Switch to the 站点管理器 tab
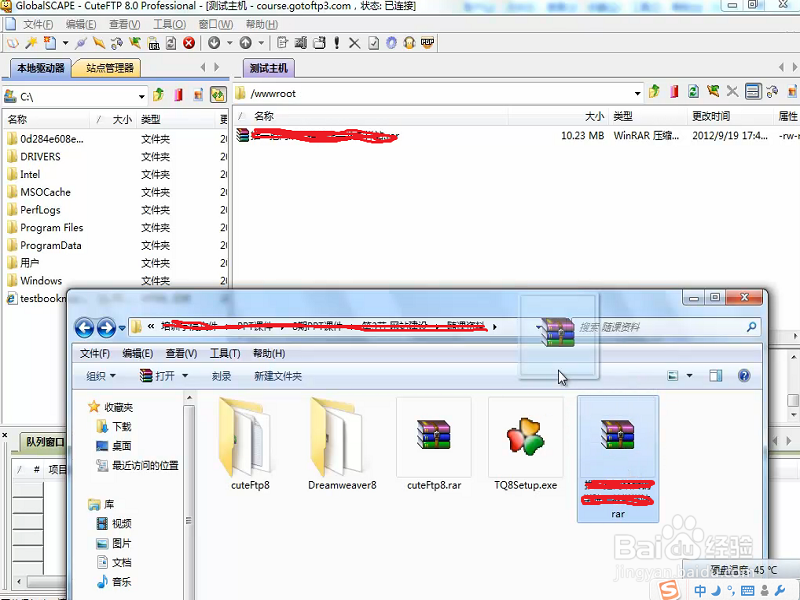 (x=108, y=68)
